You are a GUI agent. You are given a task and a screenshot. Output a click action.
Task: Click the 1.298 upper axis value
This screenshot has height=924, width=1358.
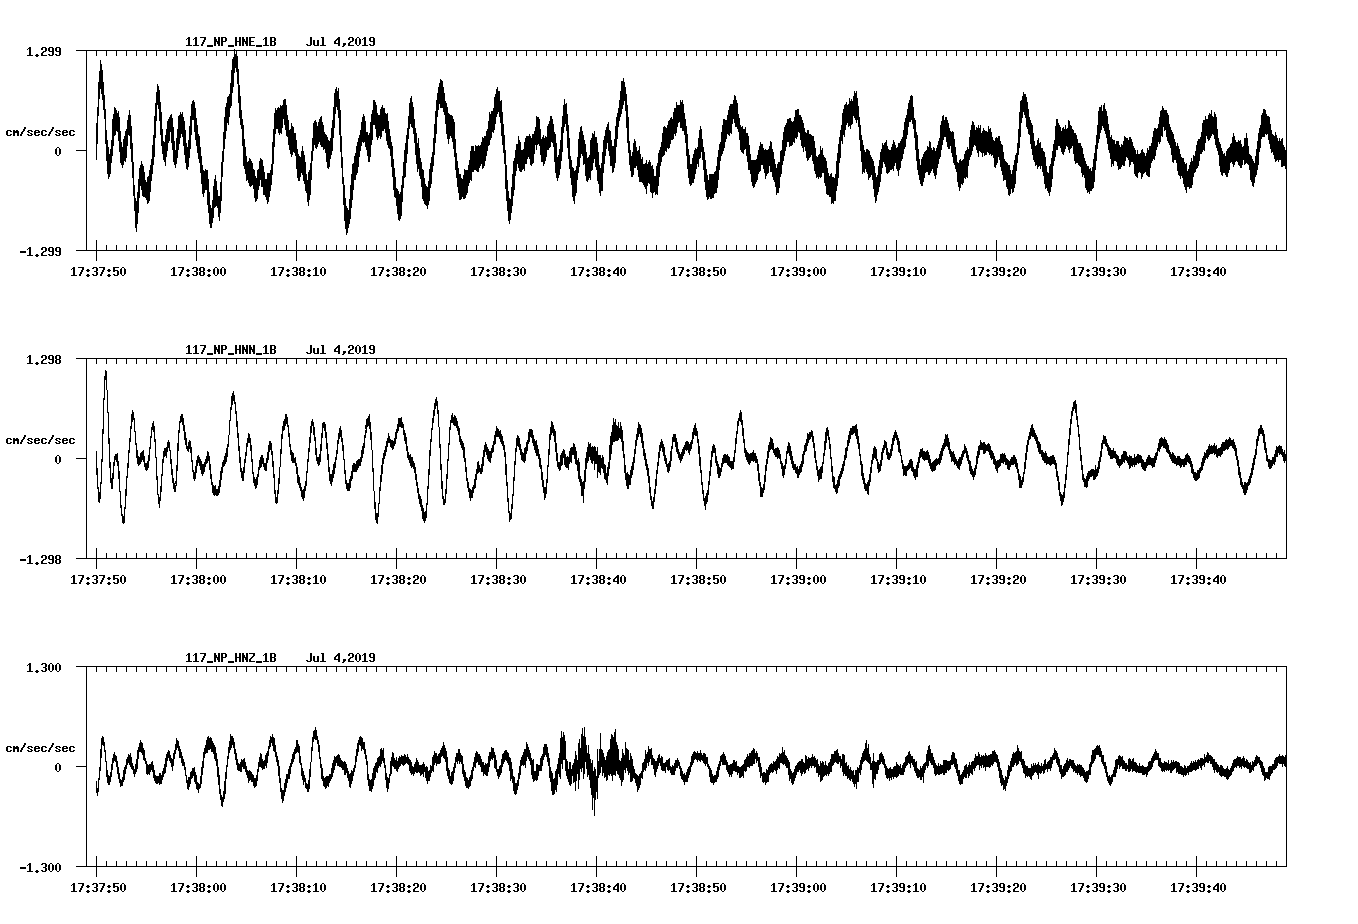click(x=43, y=359)
